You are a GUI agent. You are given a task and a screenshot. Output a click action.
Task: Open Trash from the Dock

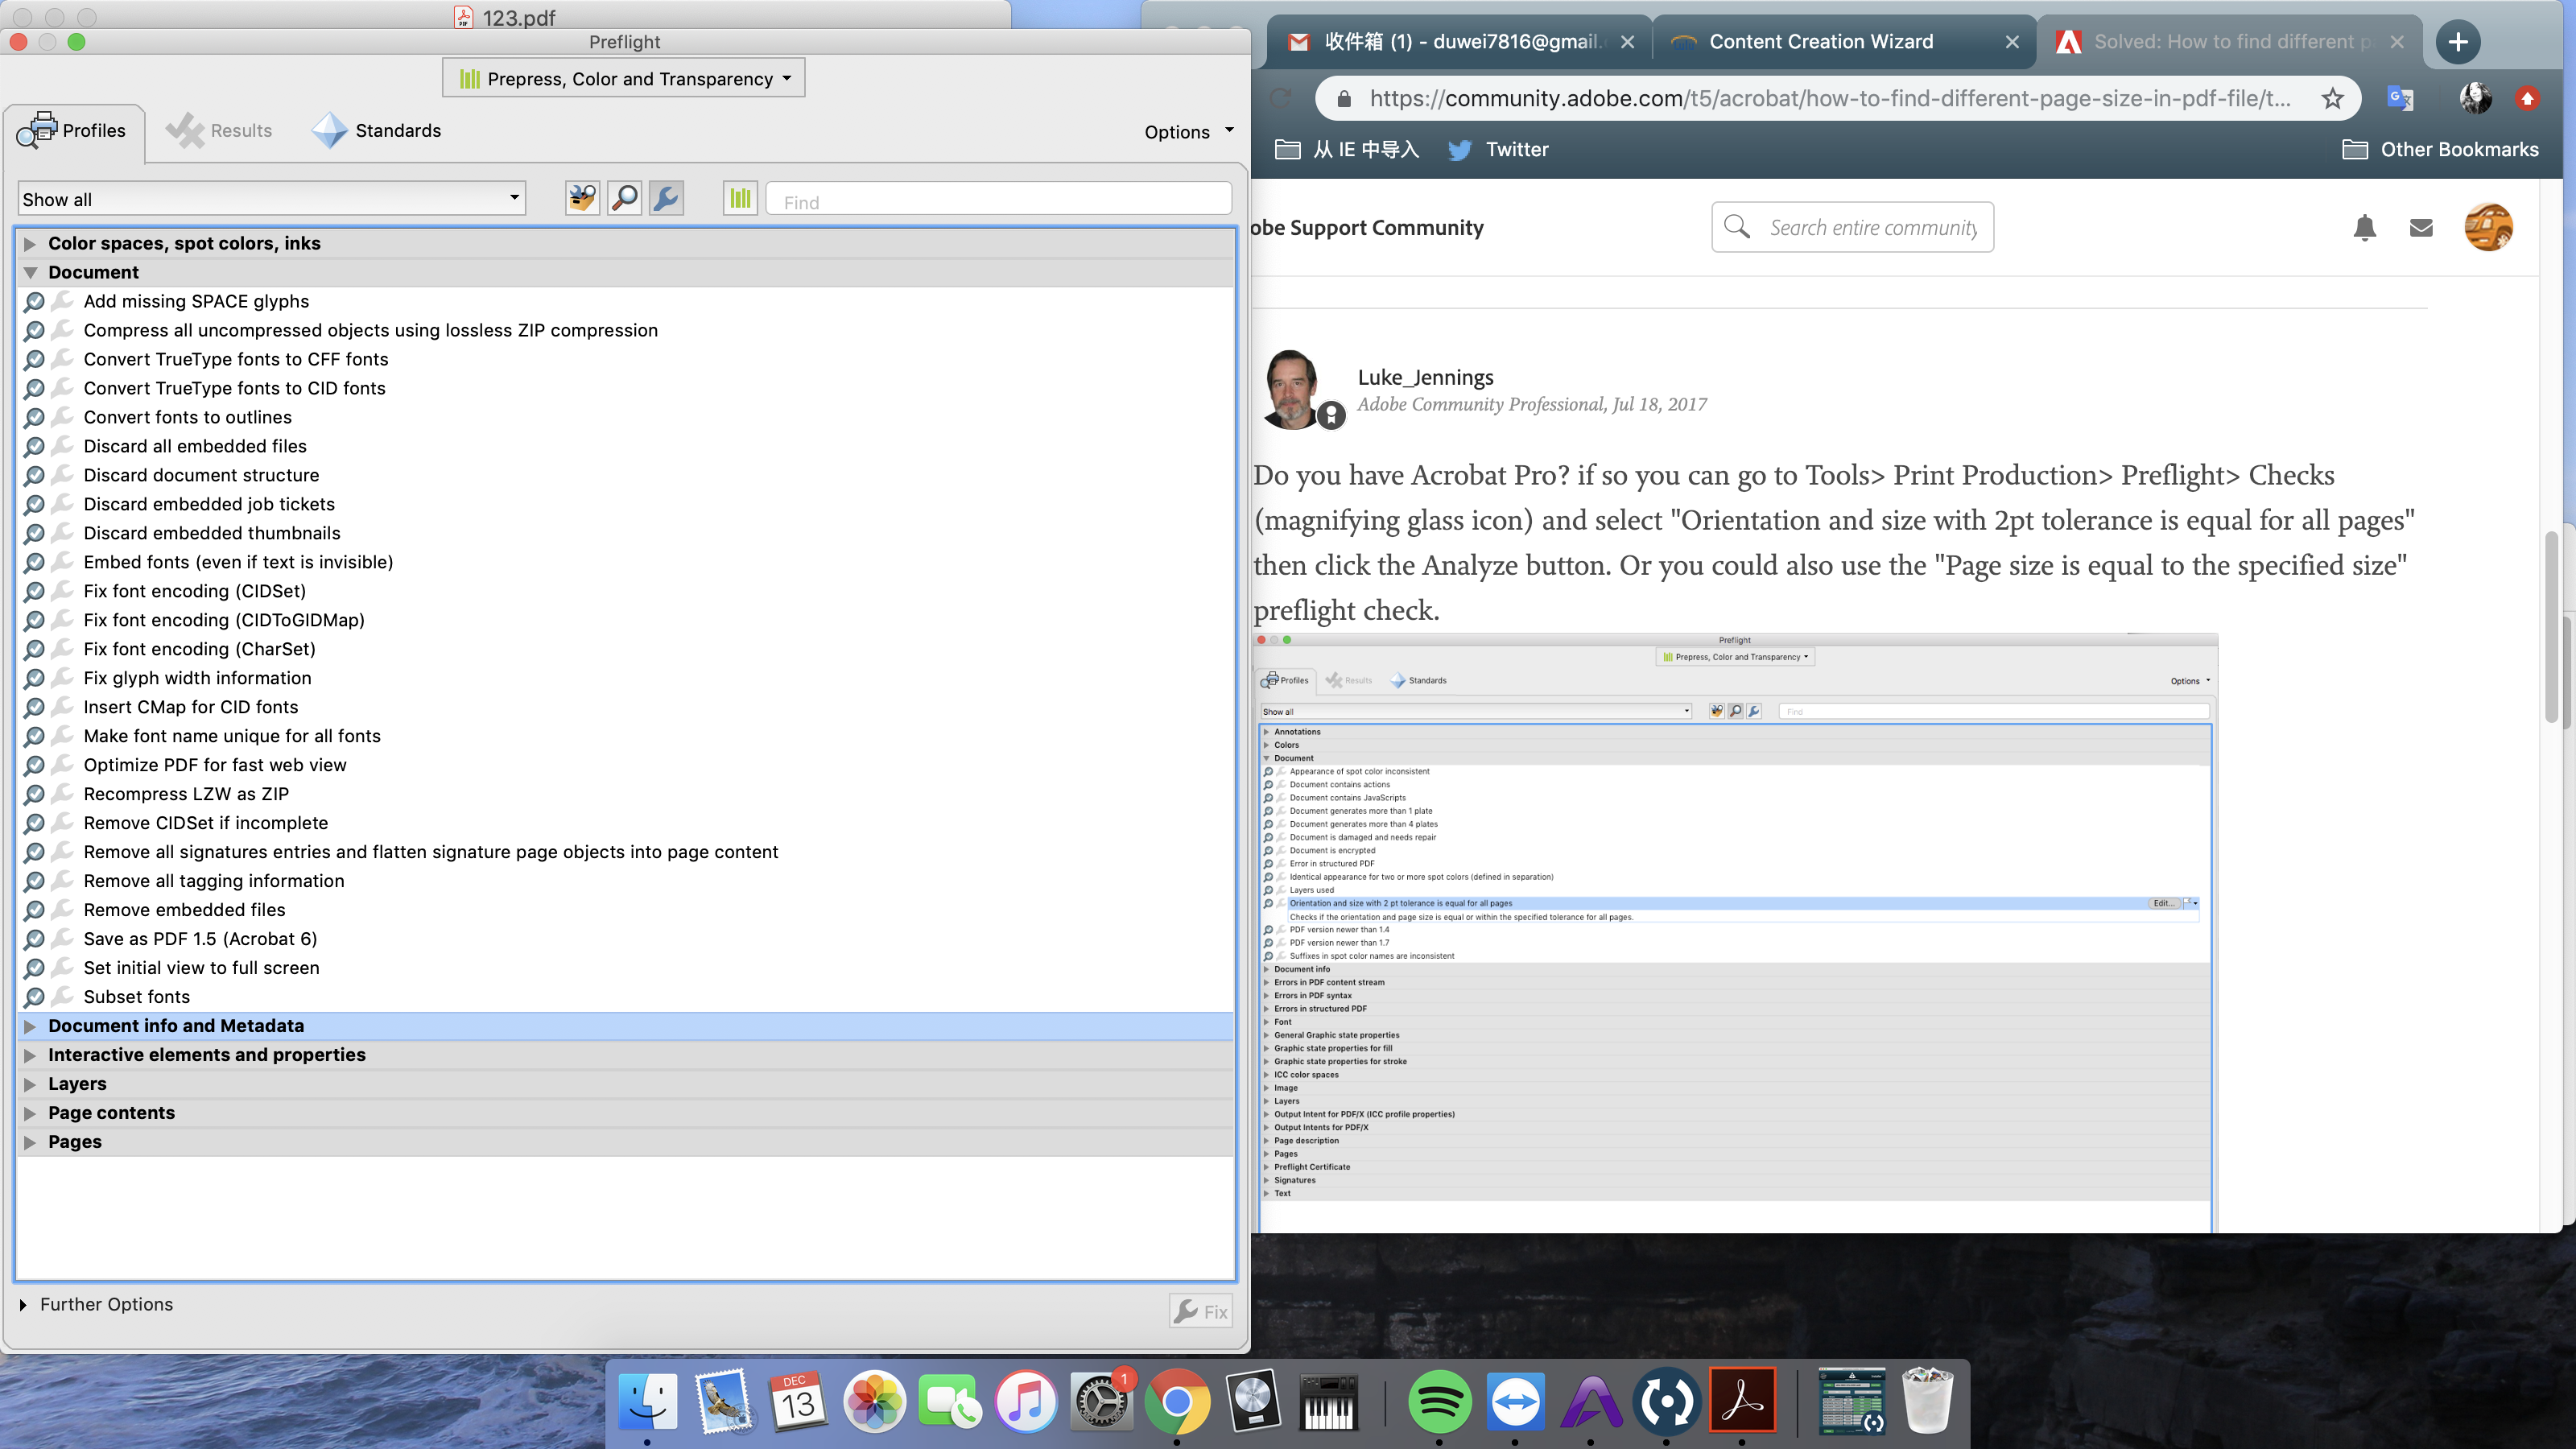coord(1926,1401)
